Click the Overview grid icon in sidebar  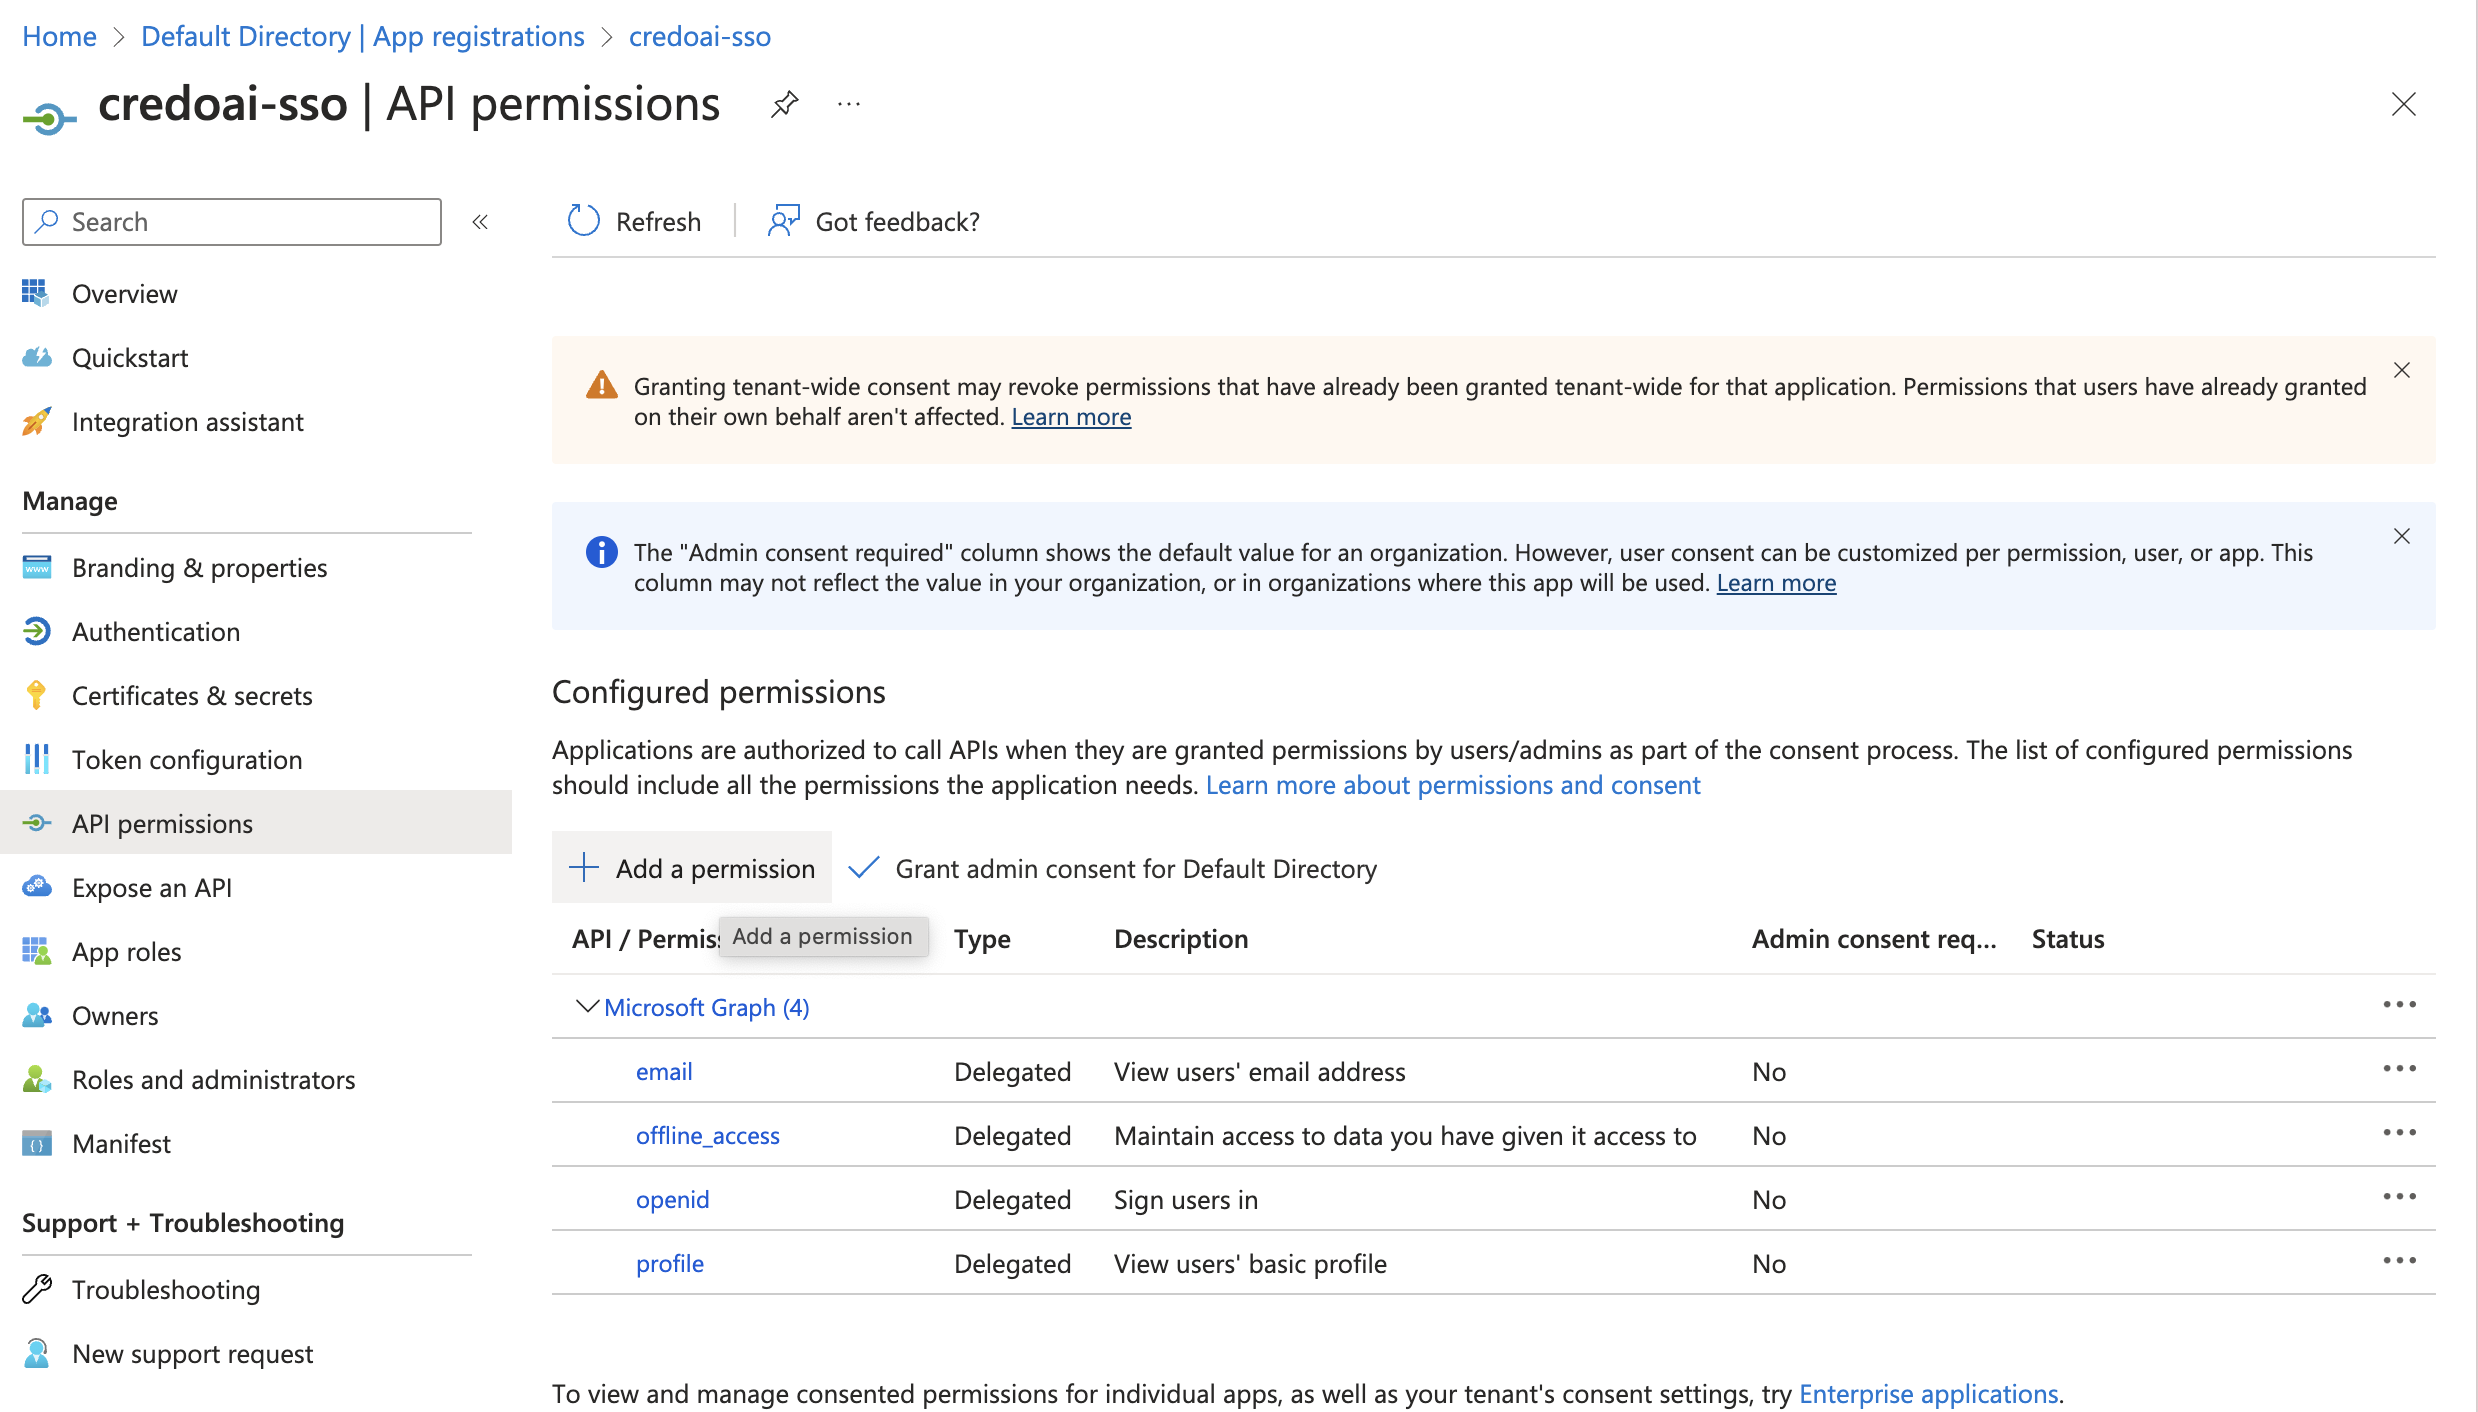tap(36, 293)
